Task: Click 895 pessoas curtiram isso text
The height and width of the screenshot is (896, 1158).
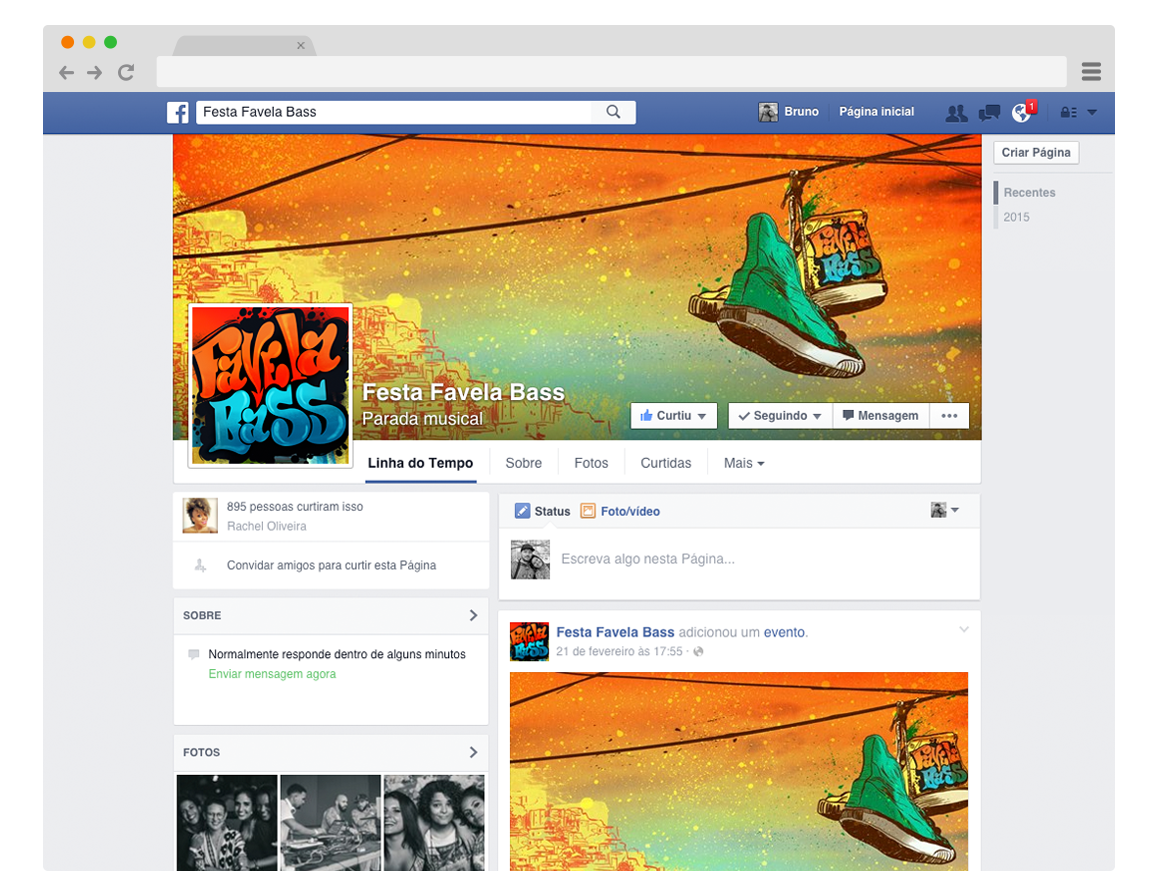Action: [295, 507]
